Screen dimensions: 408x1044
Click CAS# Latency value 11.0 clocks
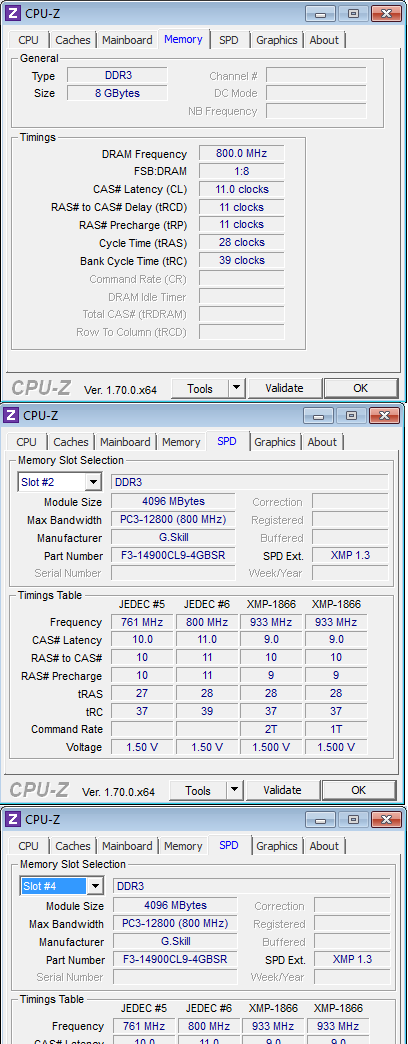242,189
